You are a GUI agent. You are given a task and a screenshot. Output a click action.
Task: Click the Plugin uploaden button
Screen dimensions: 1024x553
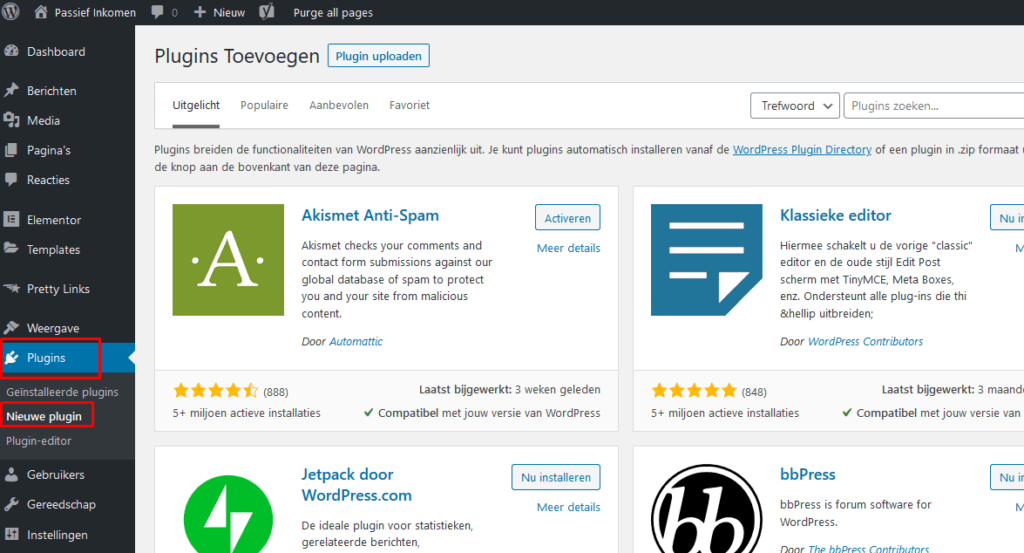379,56
